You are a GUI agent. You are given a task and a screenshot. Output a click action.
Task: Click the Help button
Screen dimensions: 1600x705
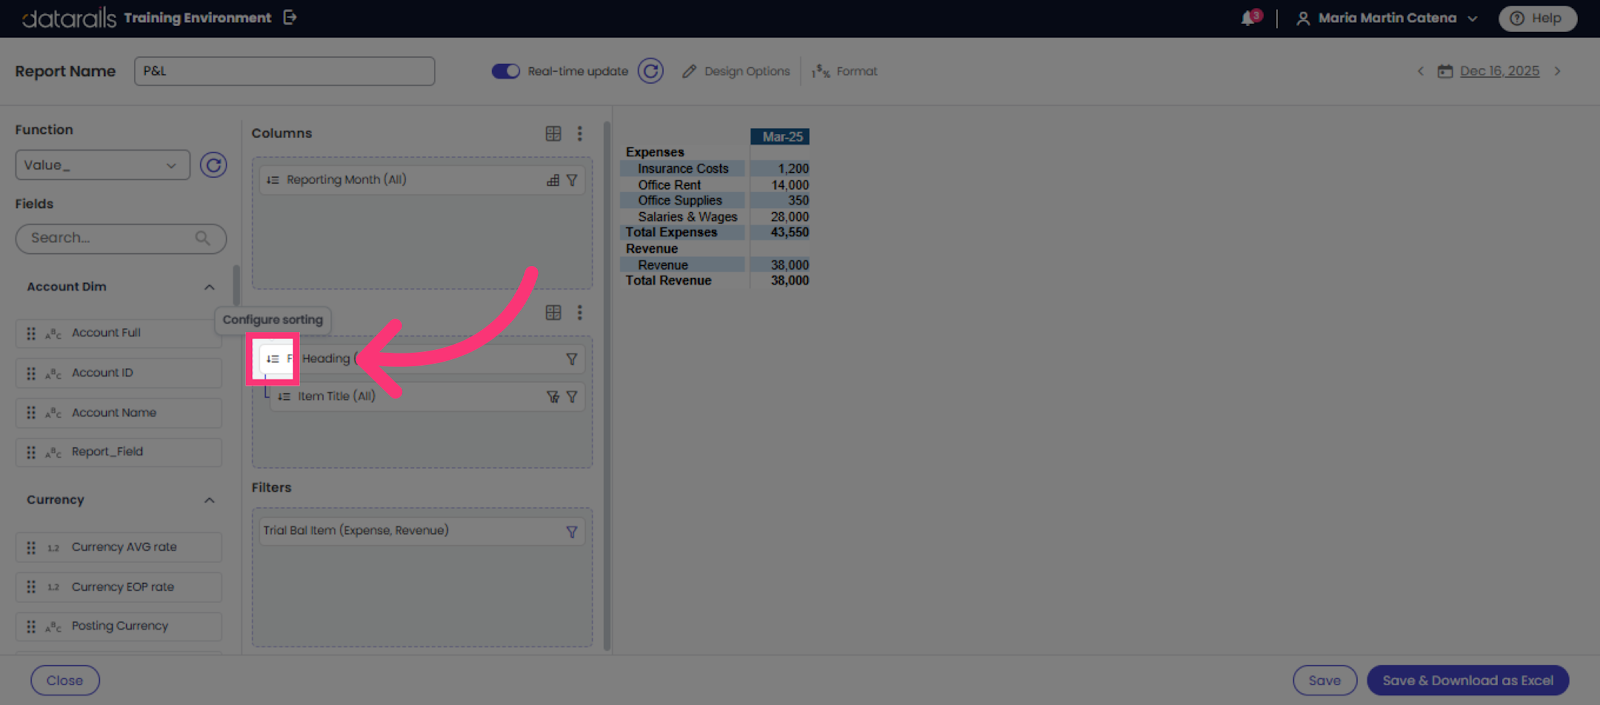(x=1537, y=18)
